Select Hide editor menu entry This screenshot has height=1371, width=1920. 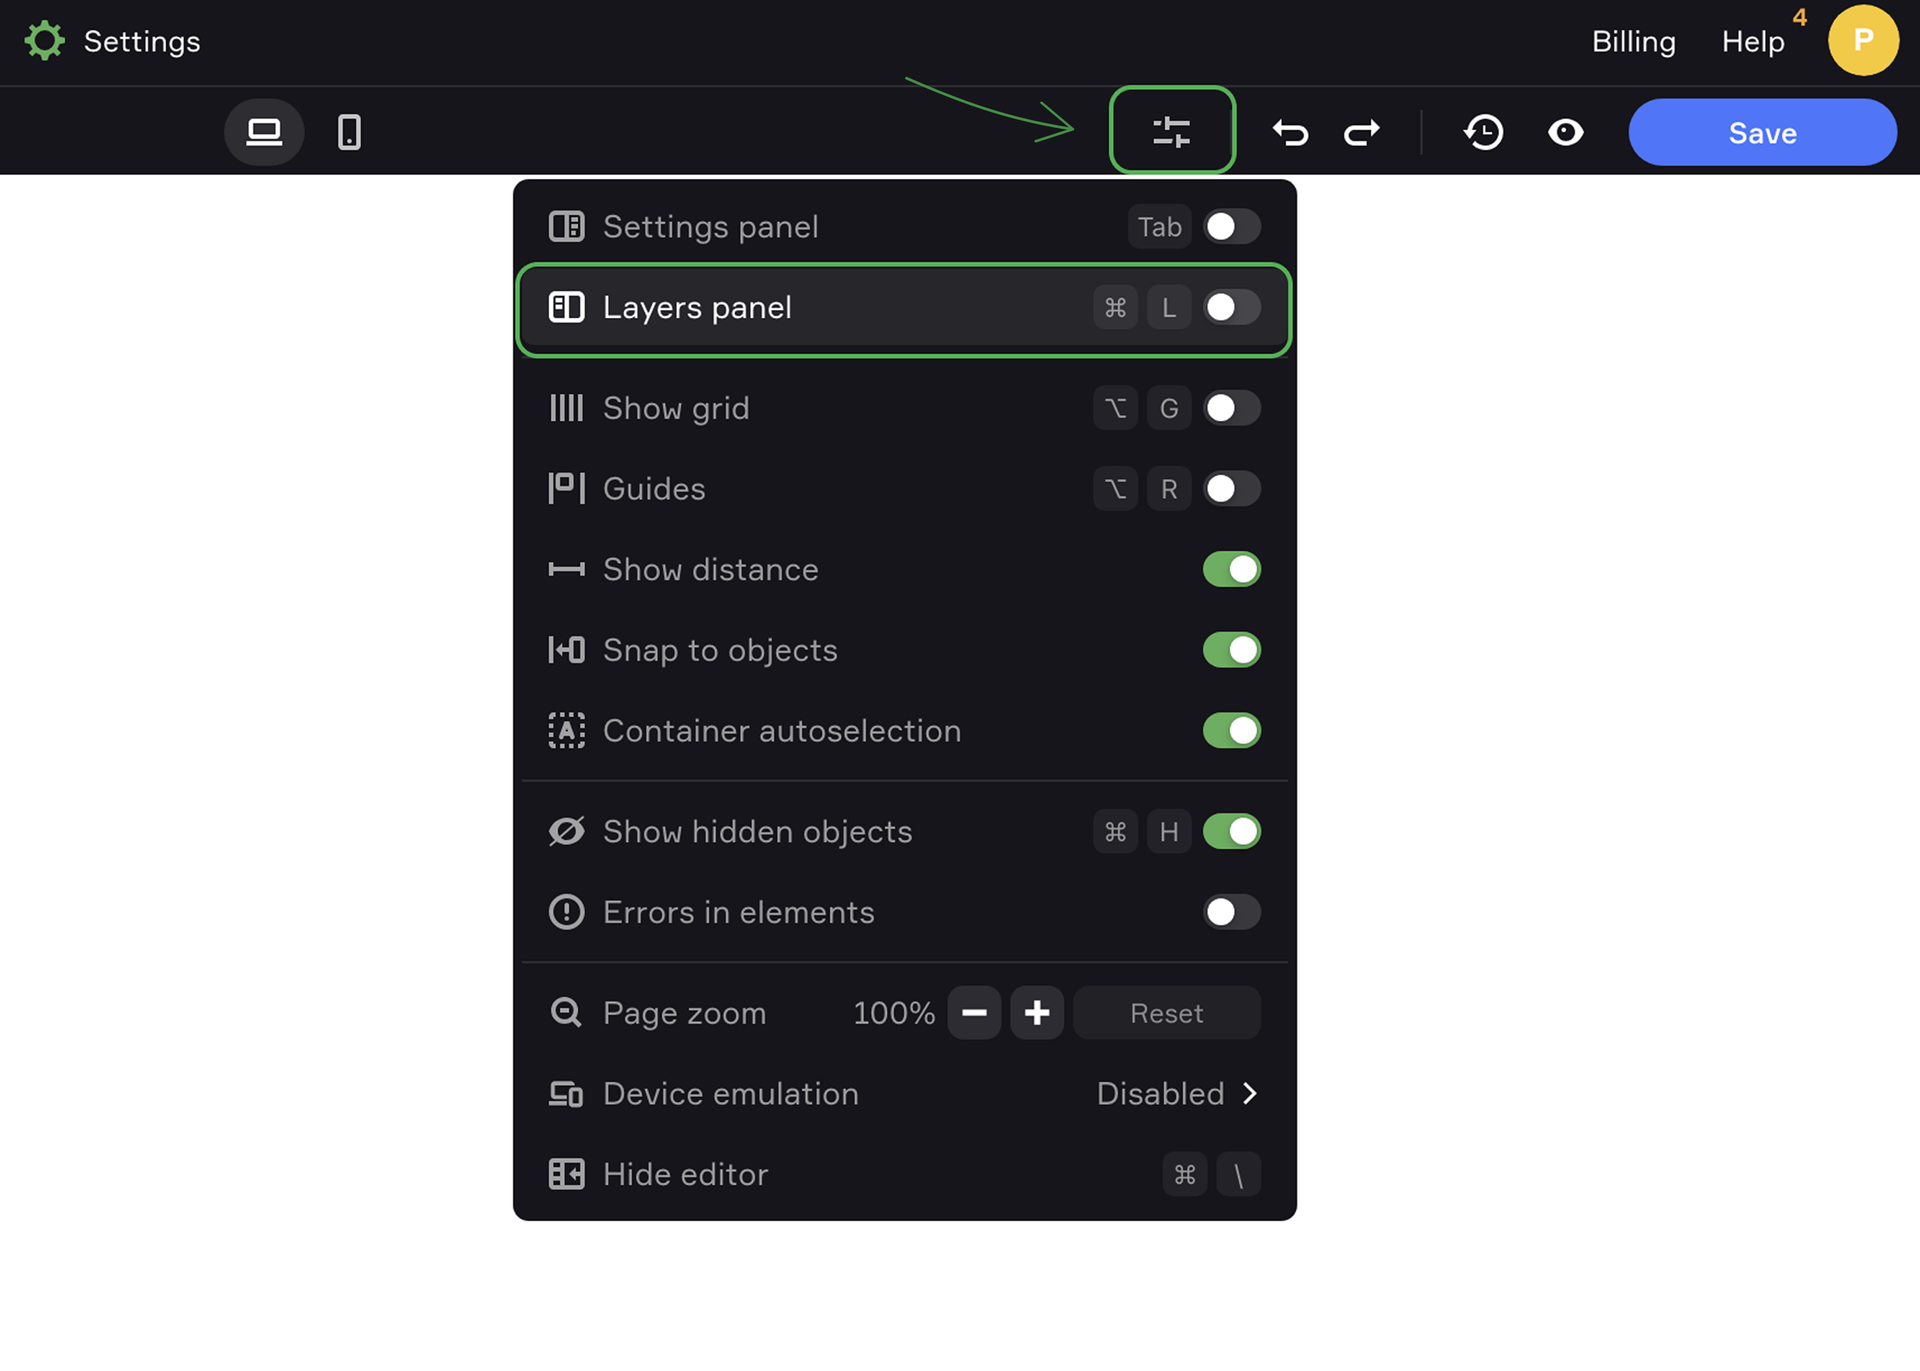[686, 1175]
